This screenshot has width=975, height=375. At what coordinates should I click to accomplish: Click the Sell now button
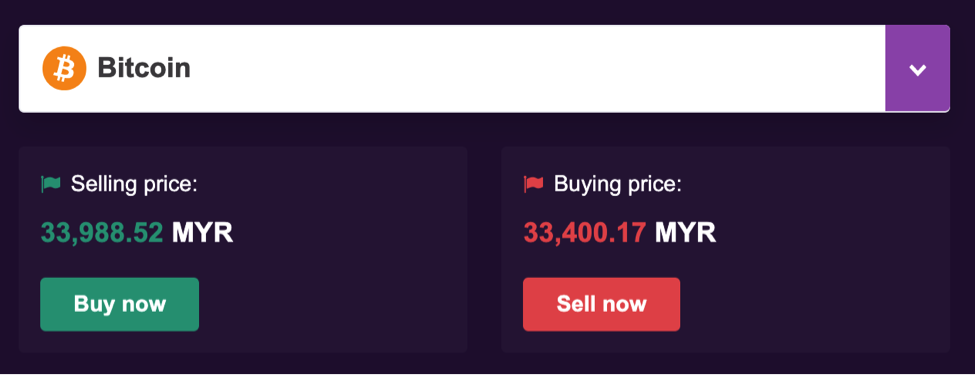[x=601, y=304]
